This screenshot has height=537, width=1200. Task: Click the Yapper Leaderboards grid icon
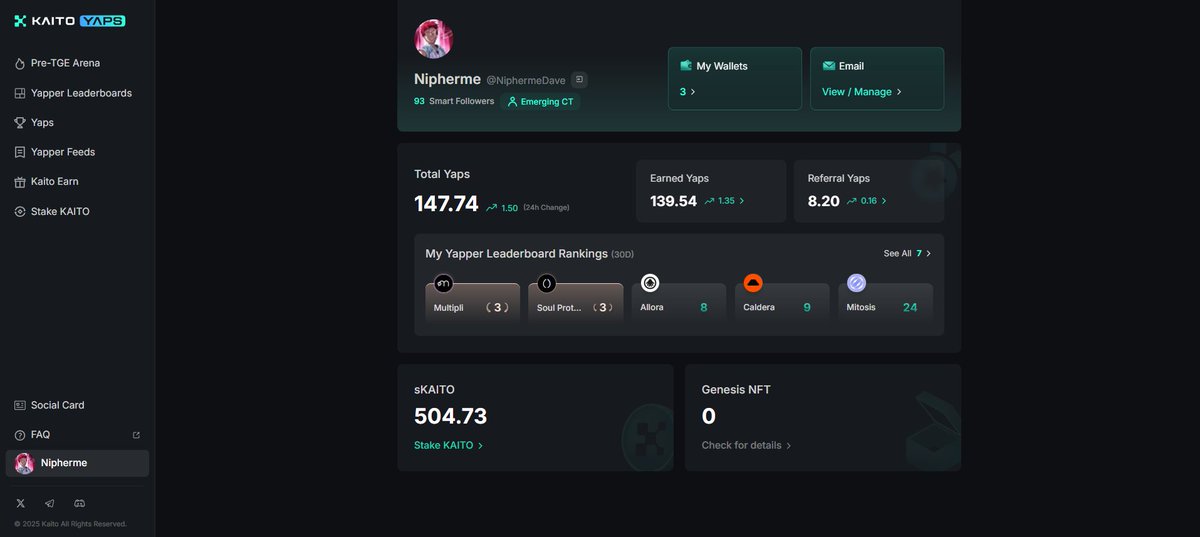coord(20,93)
